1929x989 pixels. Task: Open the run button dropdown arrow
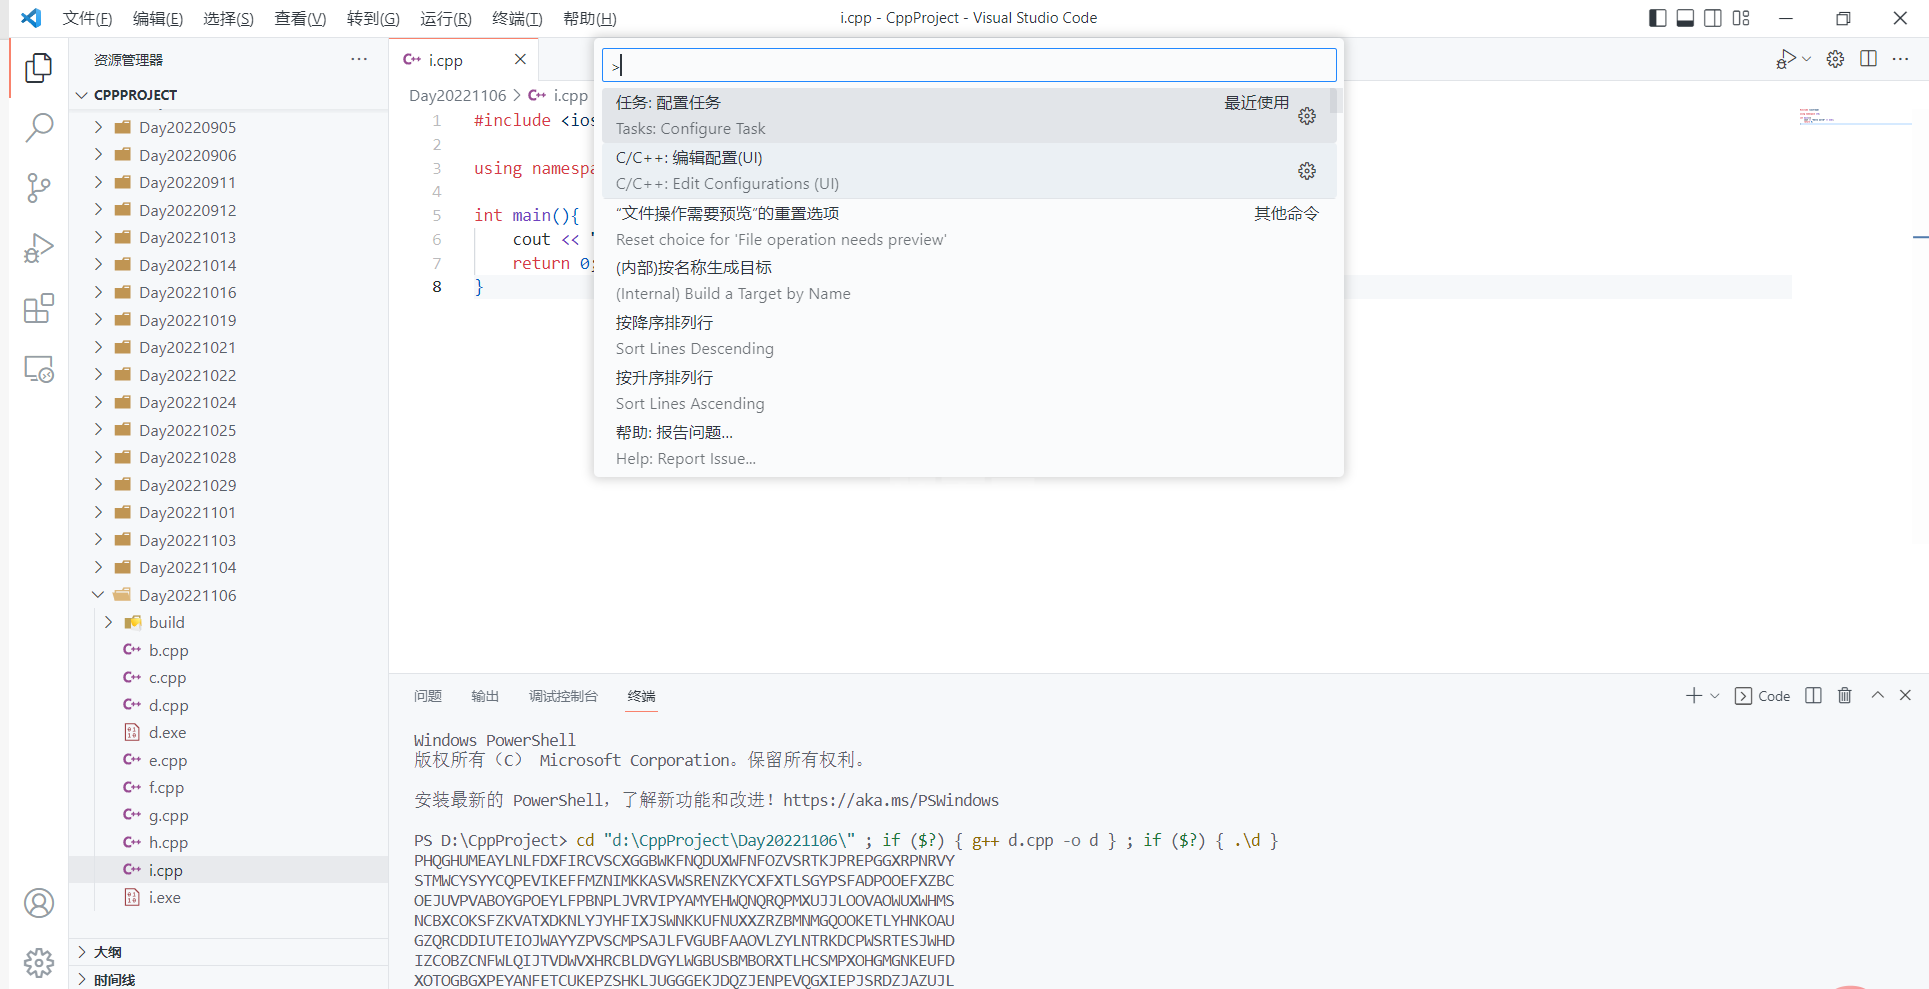(x=1806, y=59)
